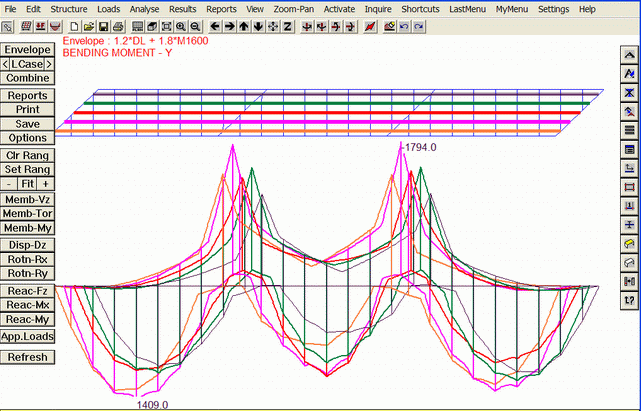Click the red compass needle icon
This screenshot has width=641, height=411.
click(x=370, y=27)
